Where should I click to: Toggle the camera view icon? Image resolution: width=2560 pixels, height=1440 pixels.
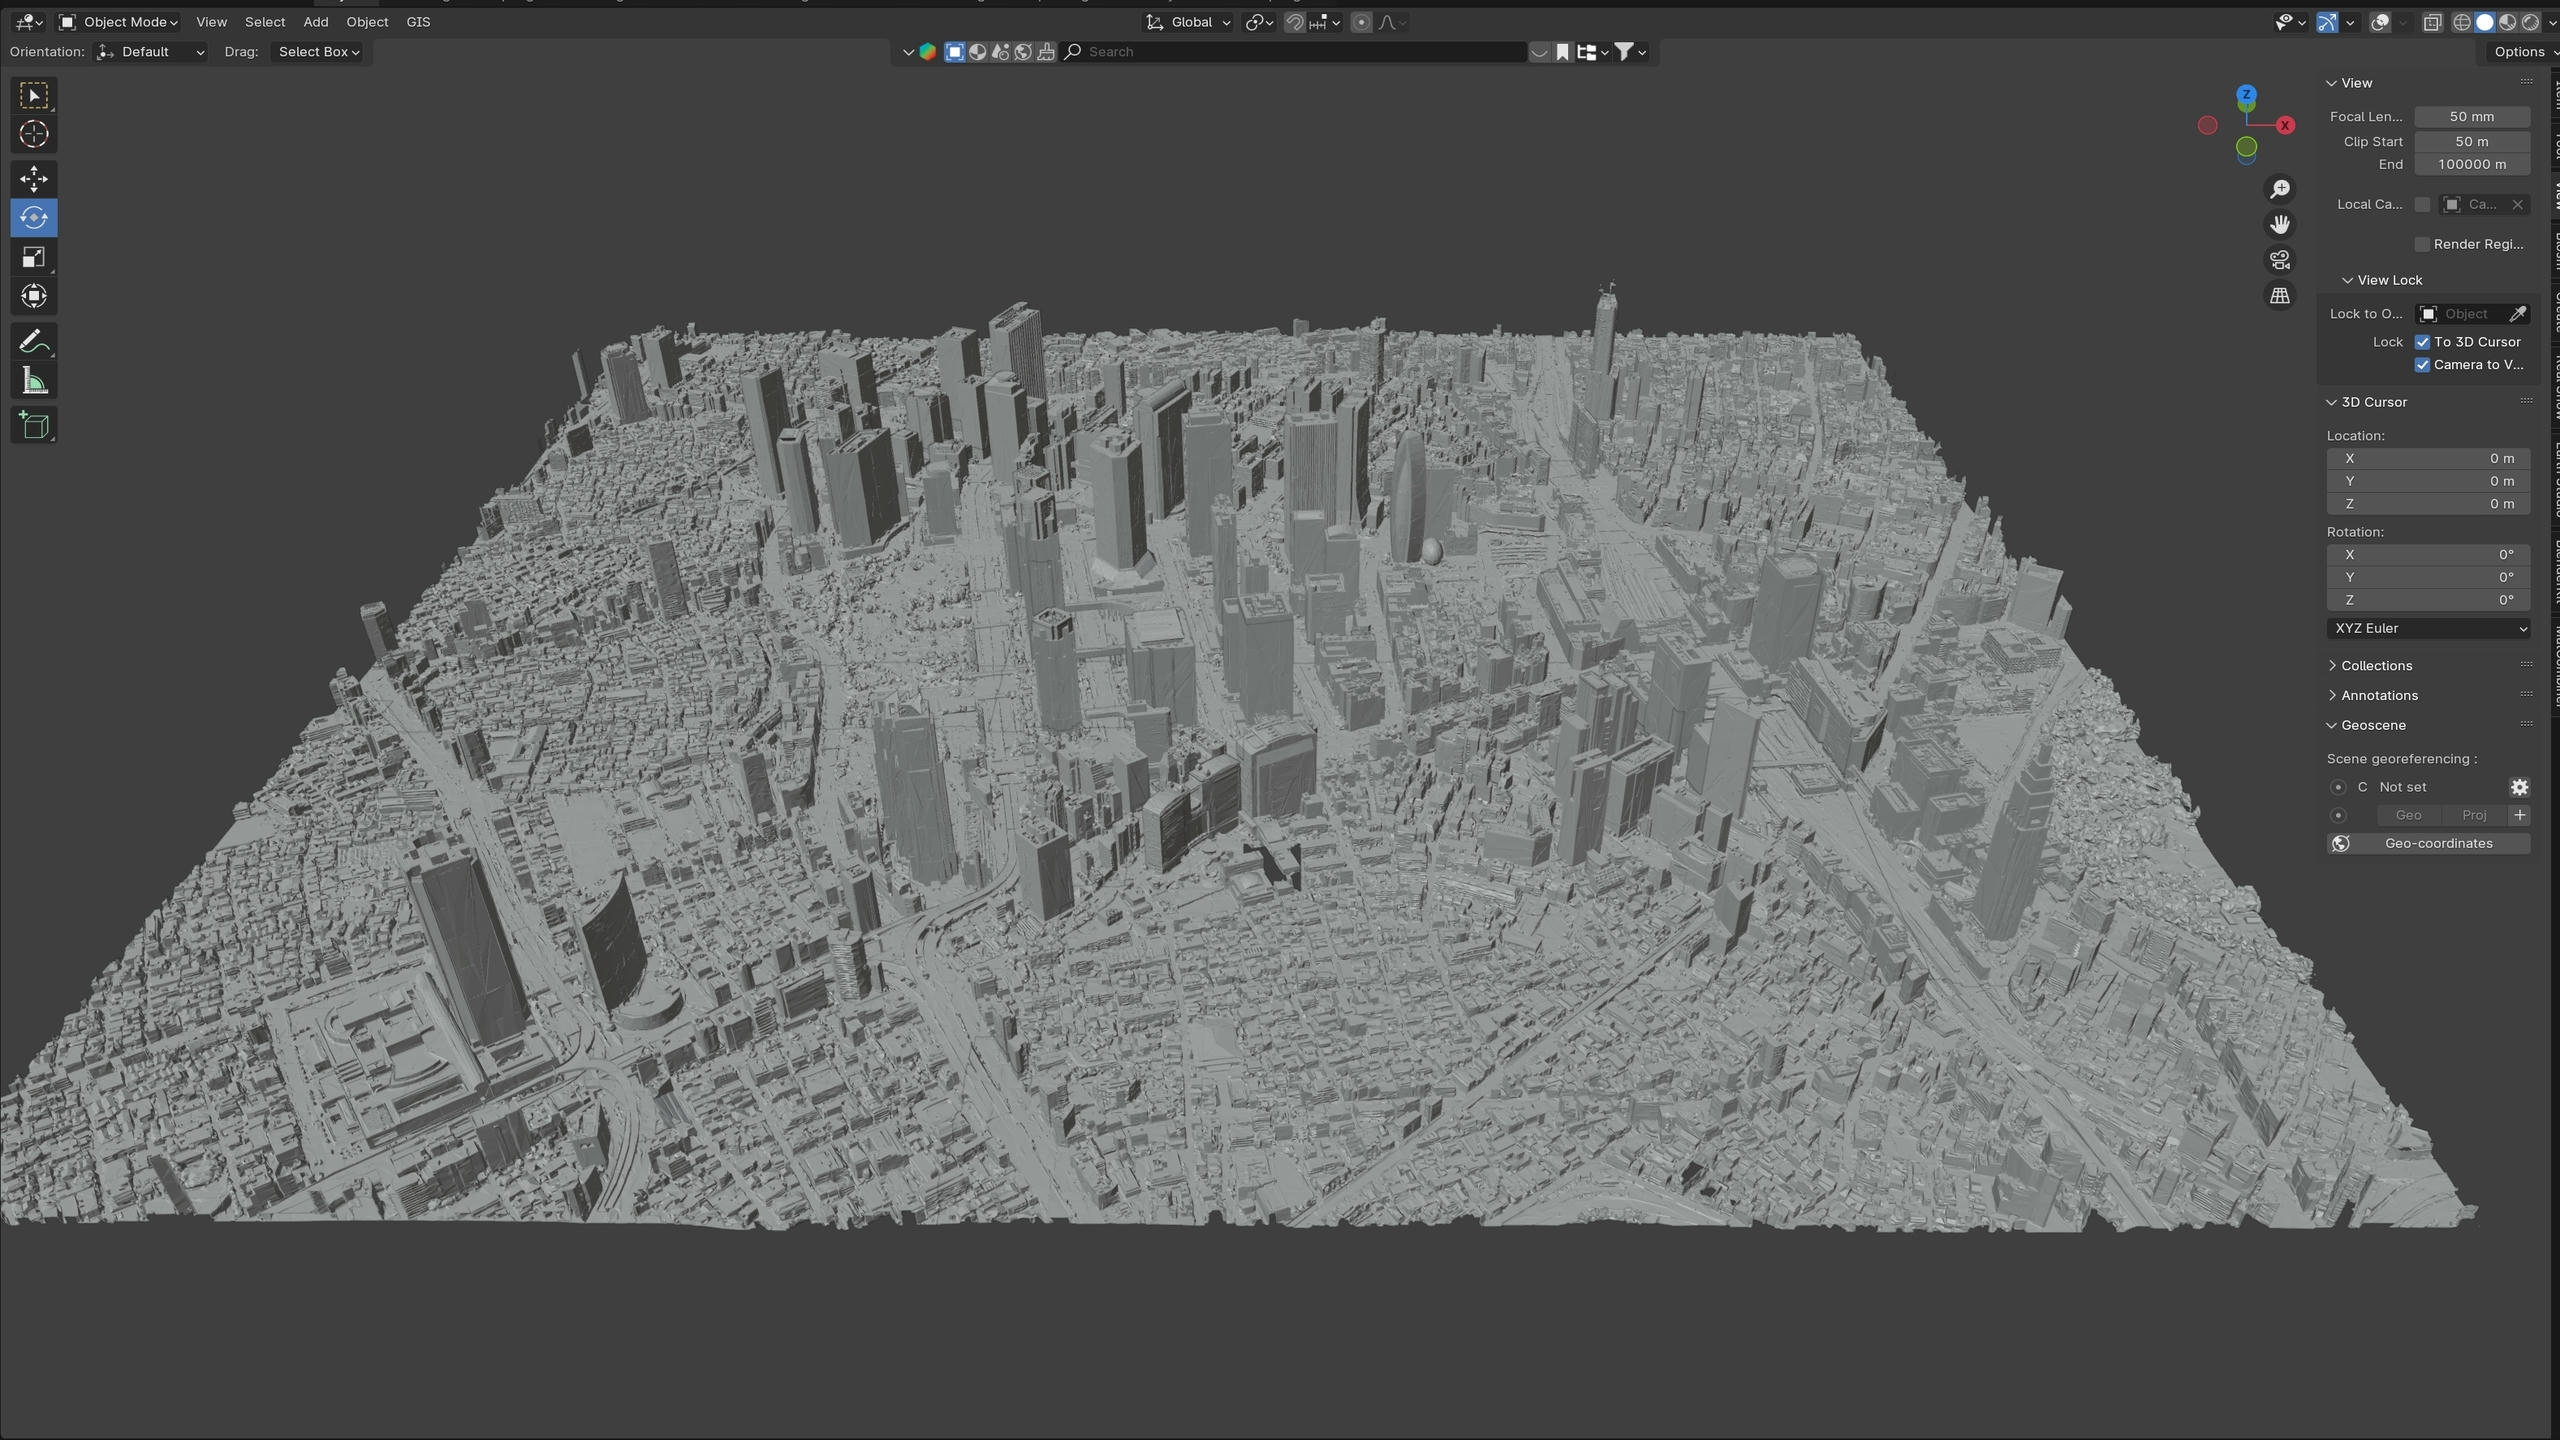[2280, 260]
